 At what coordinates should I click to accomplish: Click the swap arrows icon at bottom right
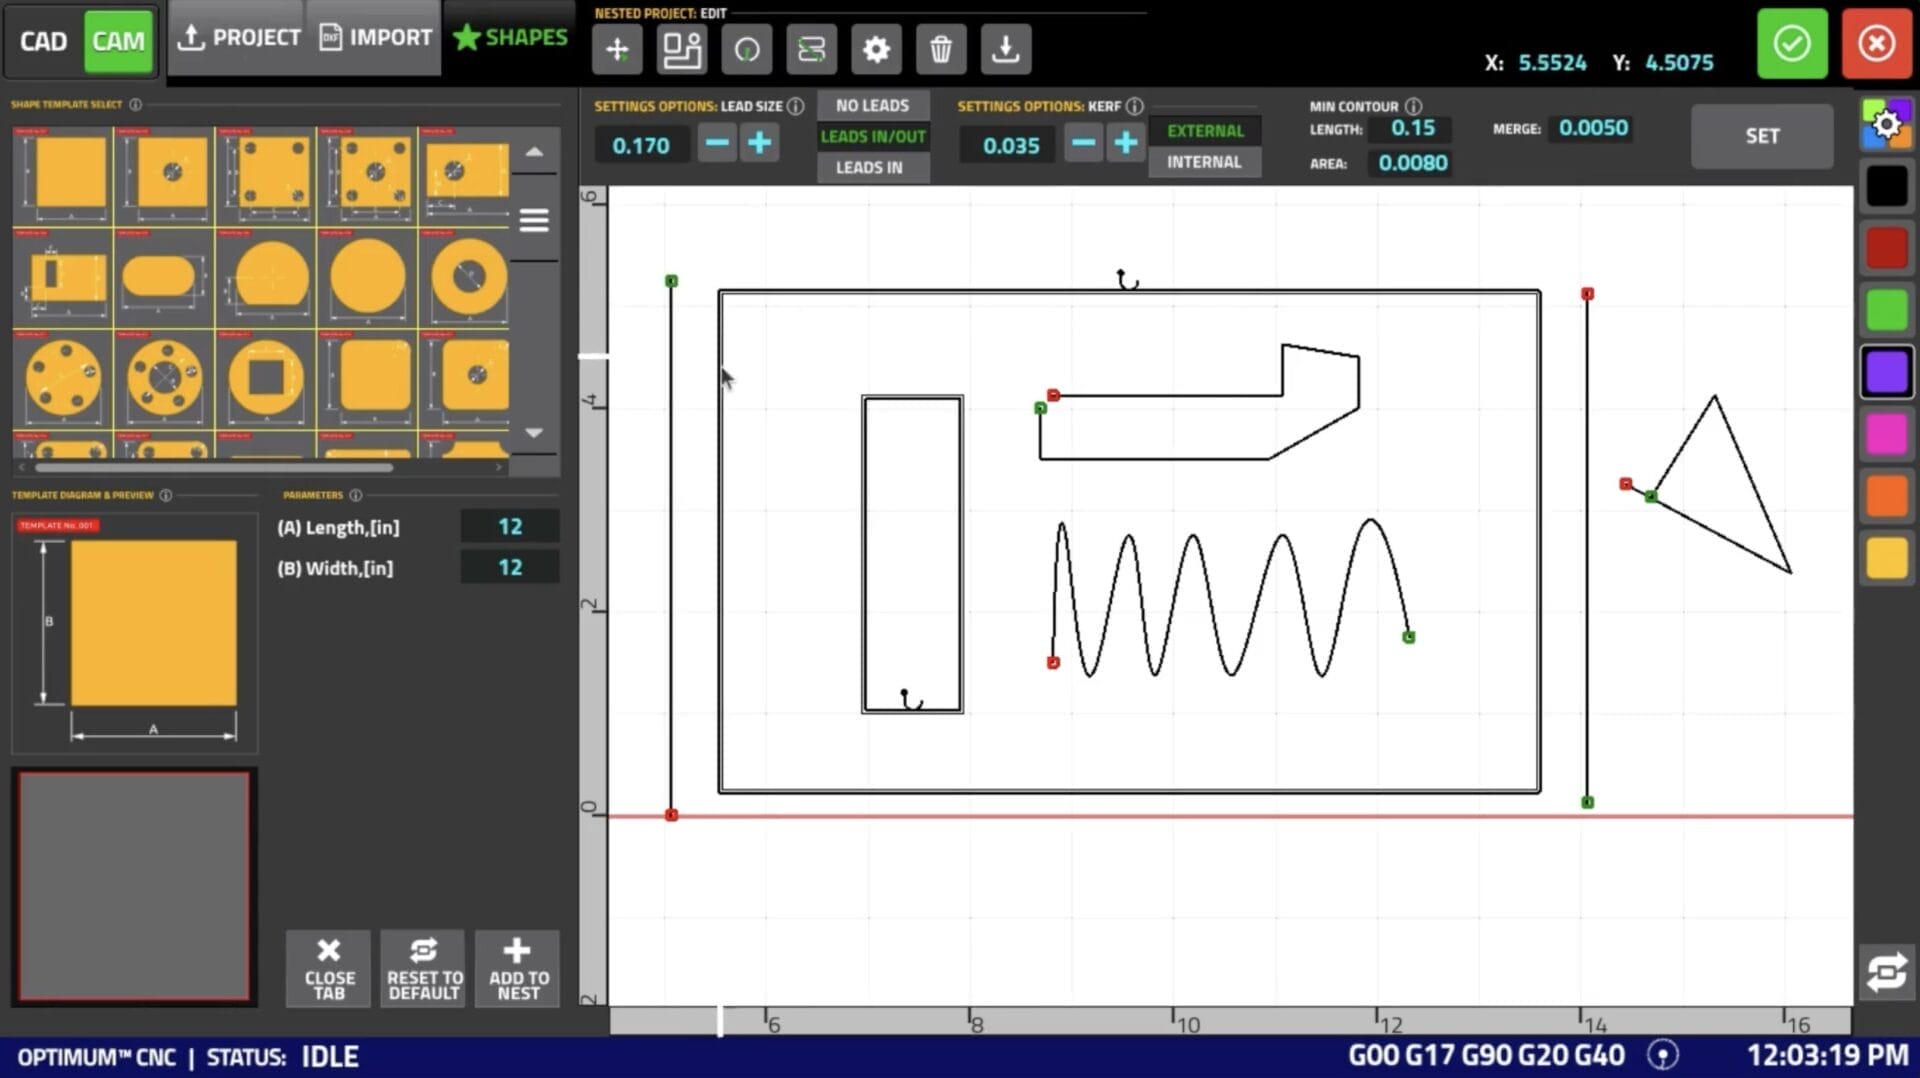[1886, 972]
